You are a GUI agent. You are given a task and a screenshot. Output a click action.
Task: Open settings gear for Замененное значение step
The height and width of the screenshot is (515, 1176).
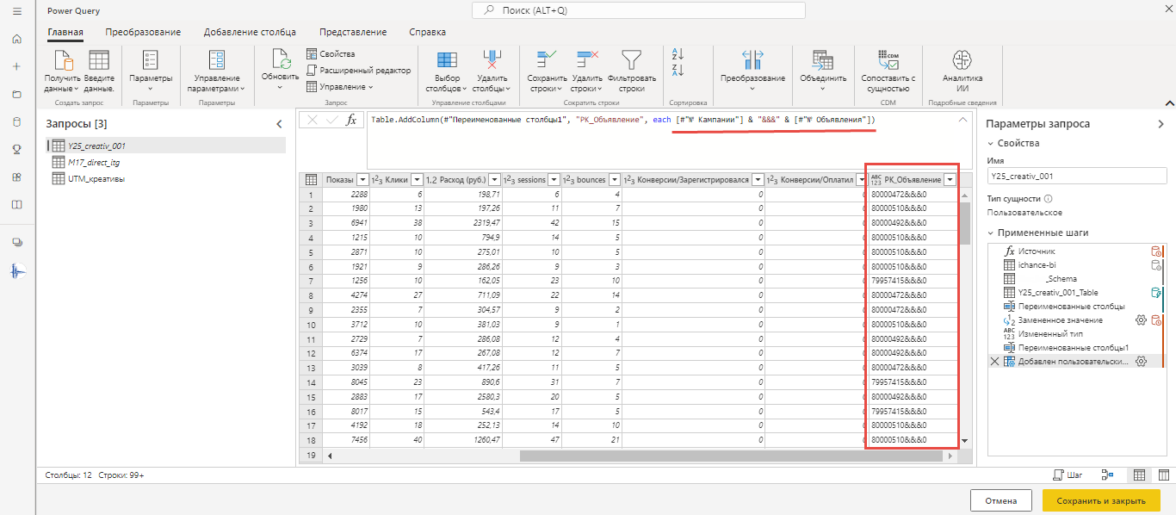pyautogui.click(x=1139, y=320)
